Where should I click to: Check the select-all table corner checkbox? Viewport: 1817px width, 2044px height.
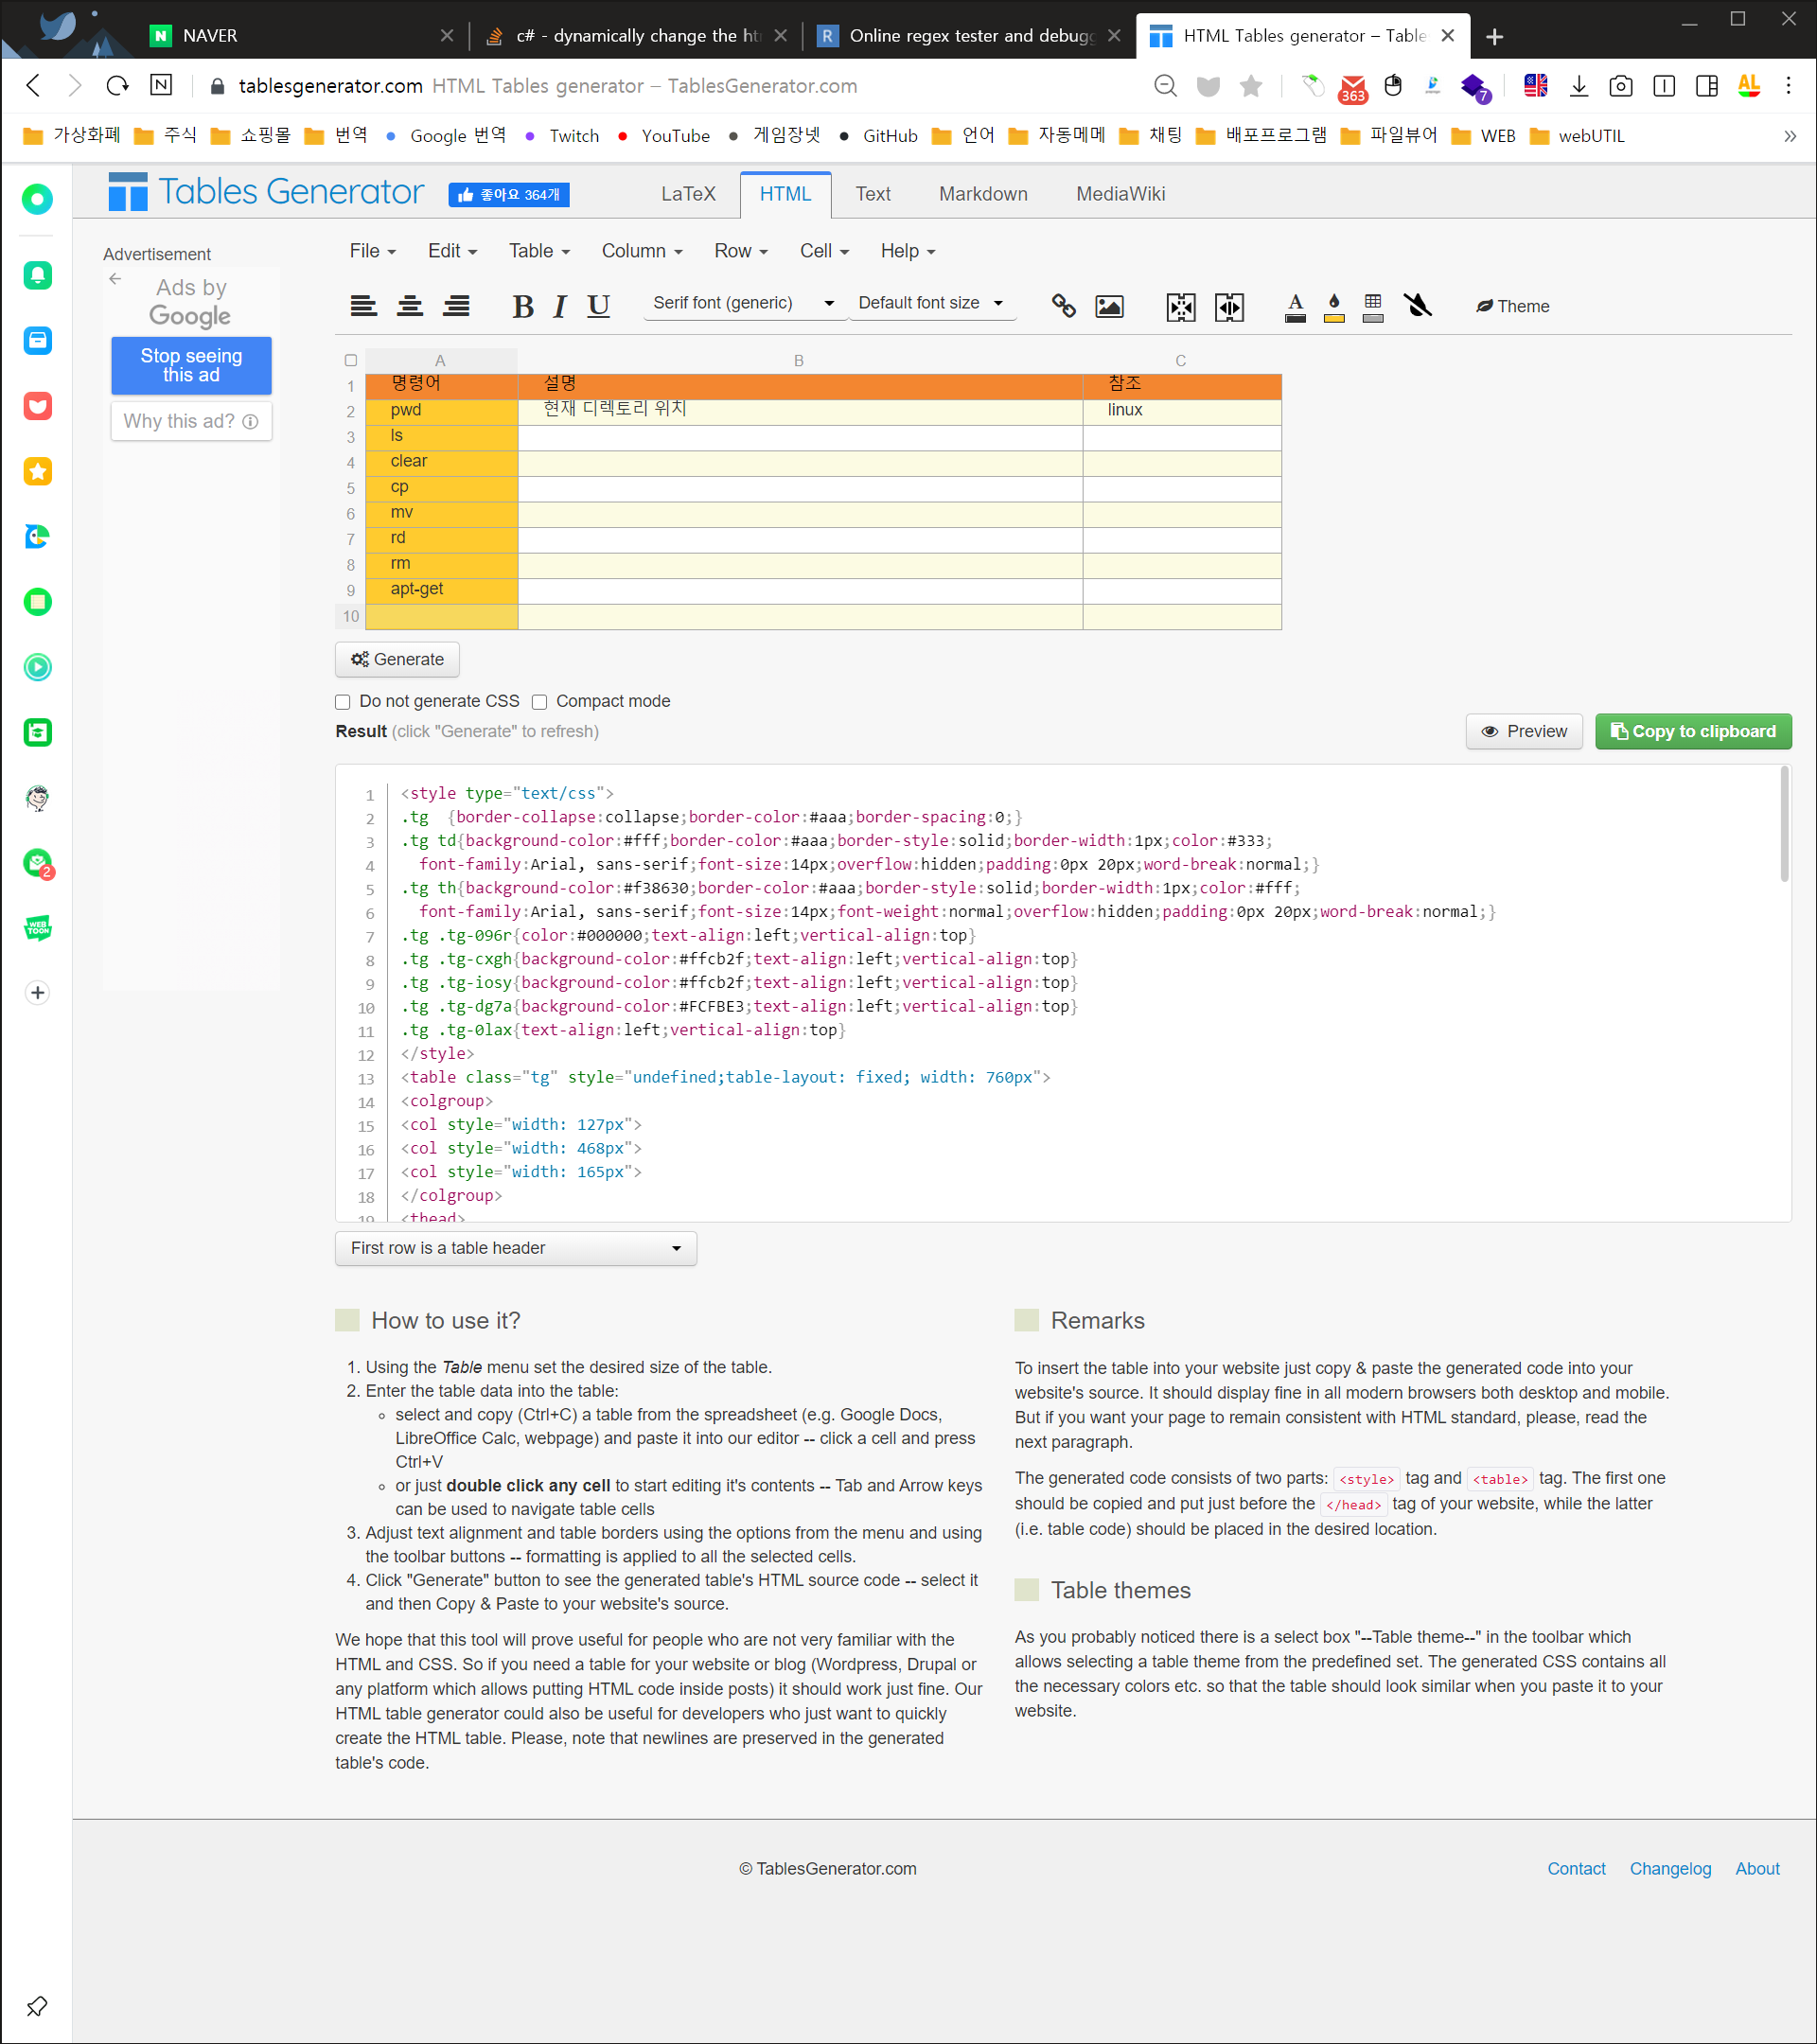coord(351,360)
